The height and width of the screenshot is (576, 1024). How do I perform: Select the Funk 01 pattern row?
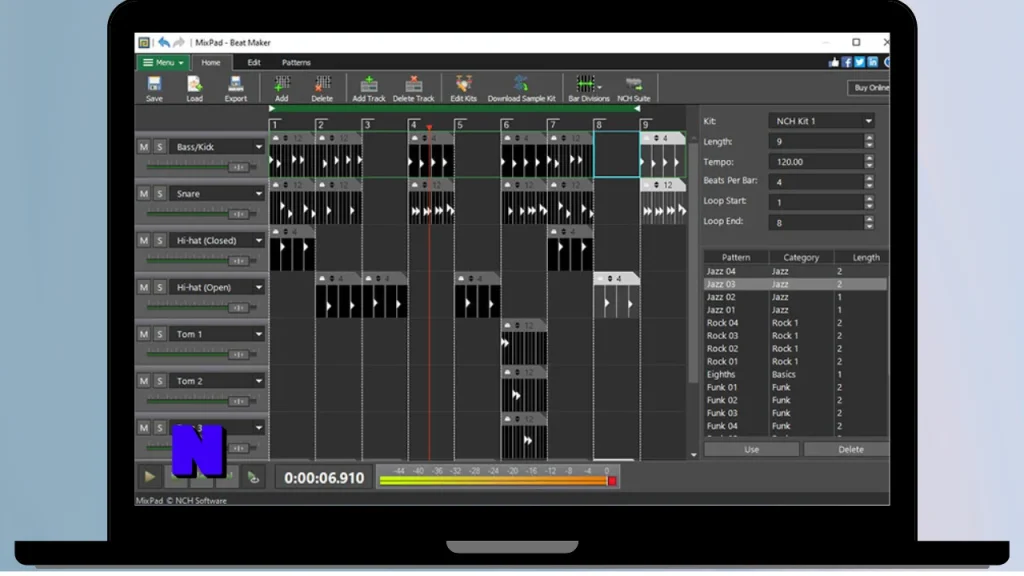(x=795, y=387)
